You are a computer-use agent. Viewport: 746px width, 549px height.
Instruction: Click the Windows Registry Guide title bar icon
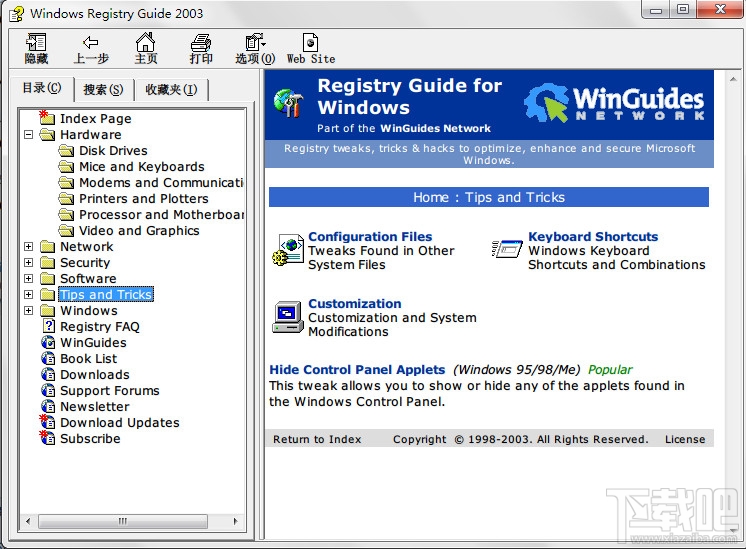click(x=17, y=14)
